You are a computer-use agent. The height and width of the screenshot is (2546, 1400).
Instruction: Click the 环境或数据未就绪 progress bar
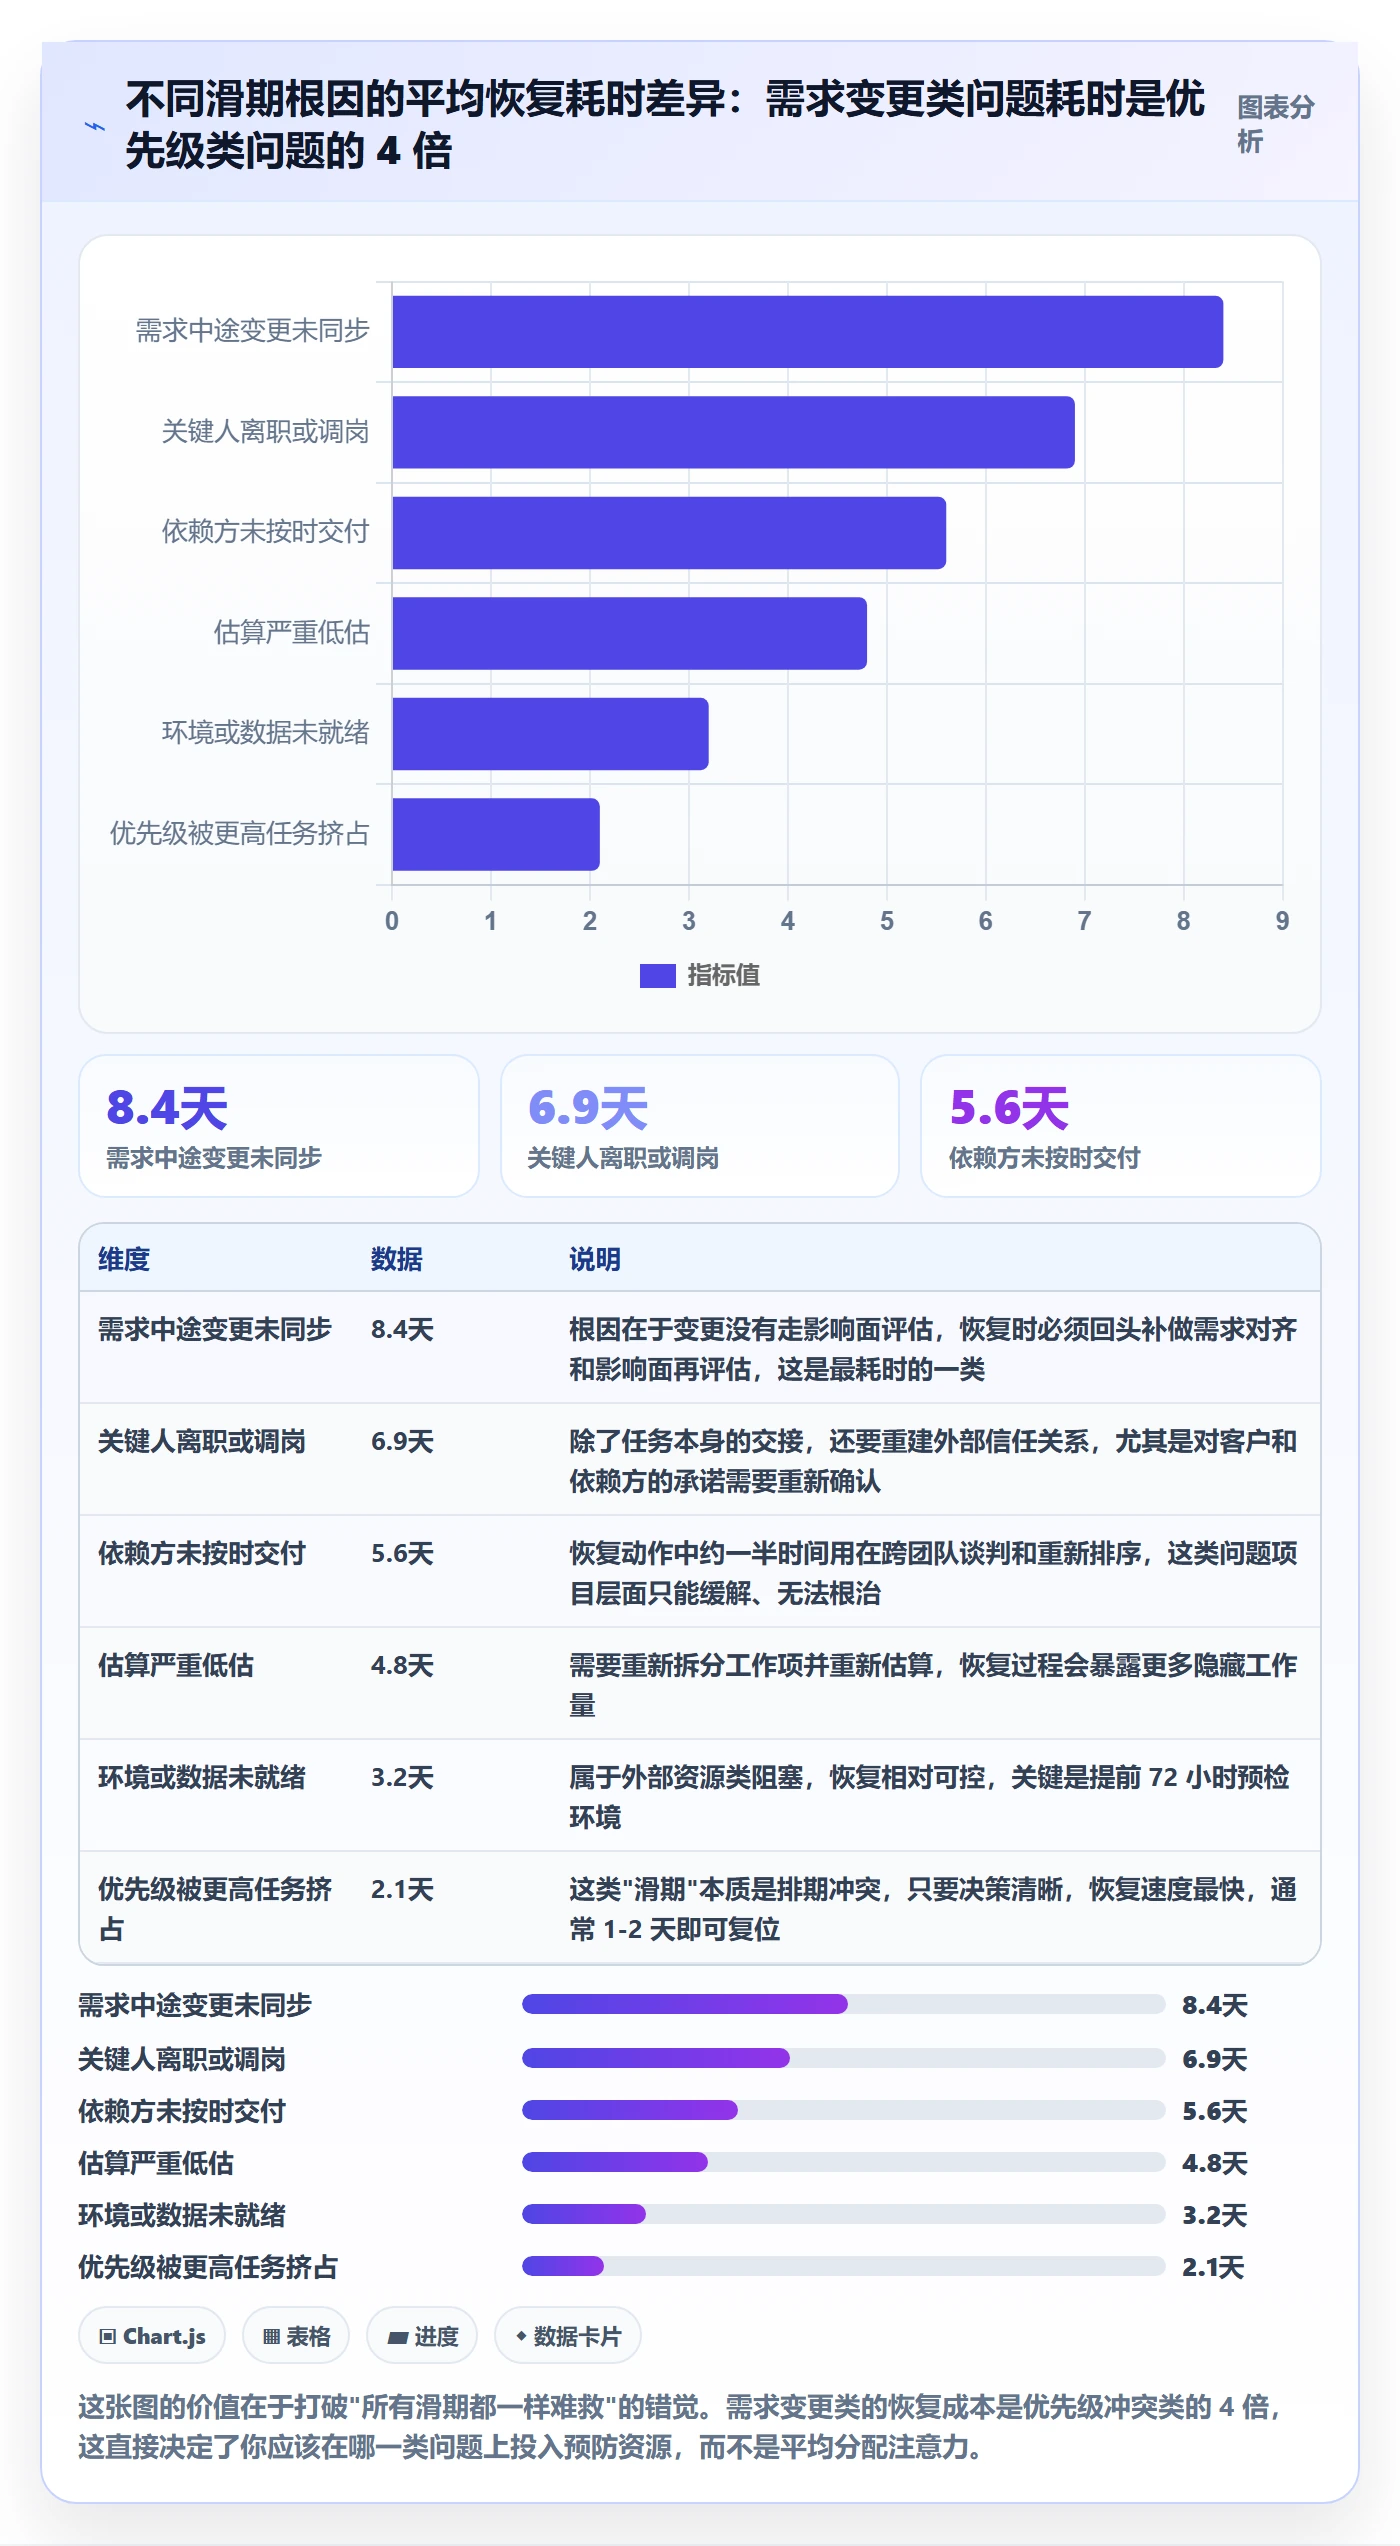(x=843, y=2214)
